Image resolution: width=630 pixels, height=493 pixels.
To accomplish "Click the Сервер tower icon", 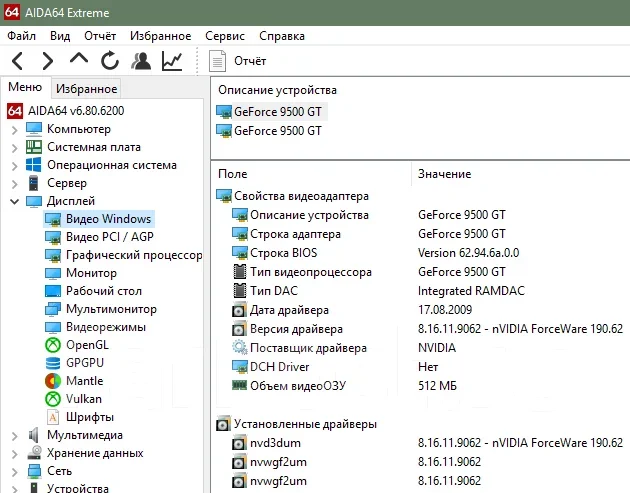I will click(x=34, y=183).
